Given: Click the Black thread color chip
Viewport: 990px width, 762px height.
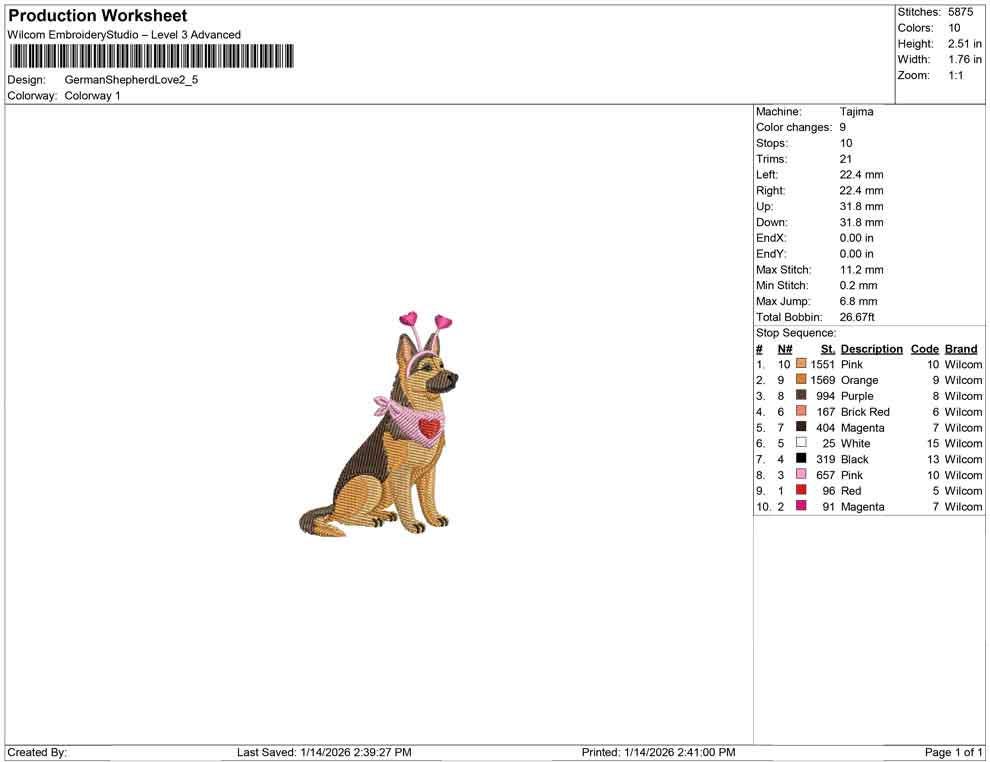Looking at the screenshot, I should click(x=799, y=459).
